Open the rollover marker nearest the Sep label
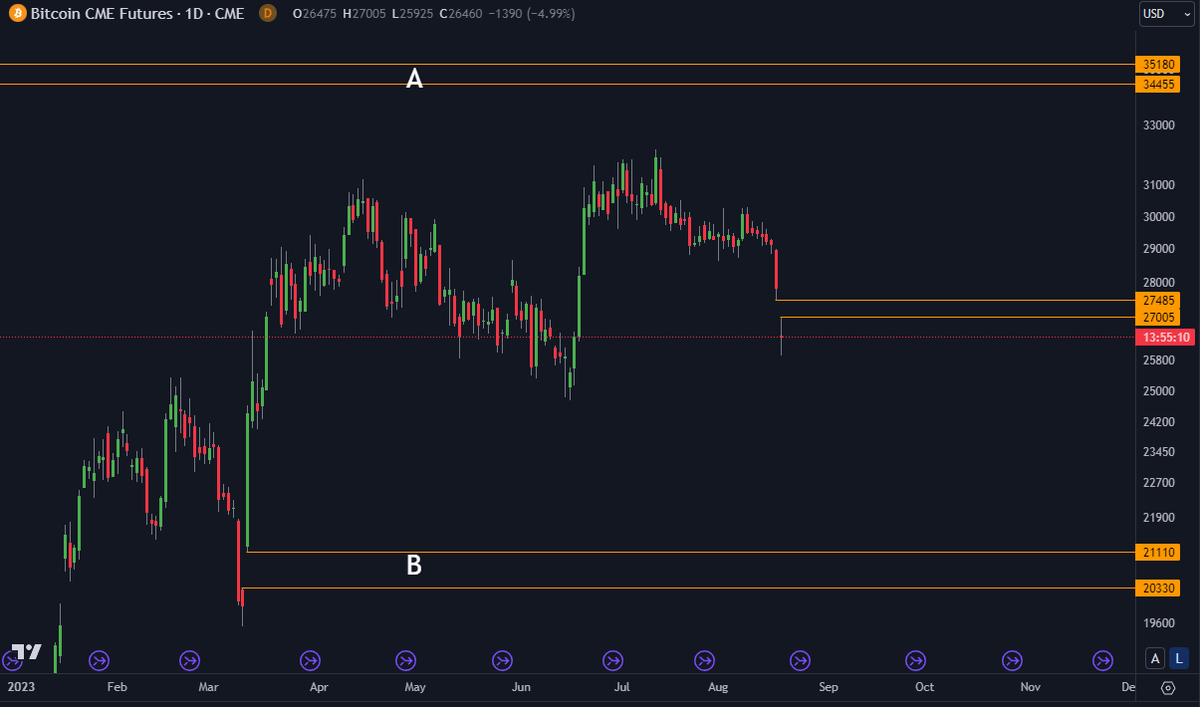Image resolution: width=1200 pixels, height=707 pixels. [x=800, y=660]
